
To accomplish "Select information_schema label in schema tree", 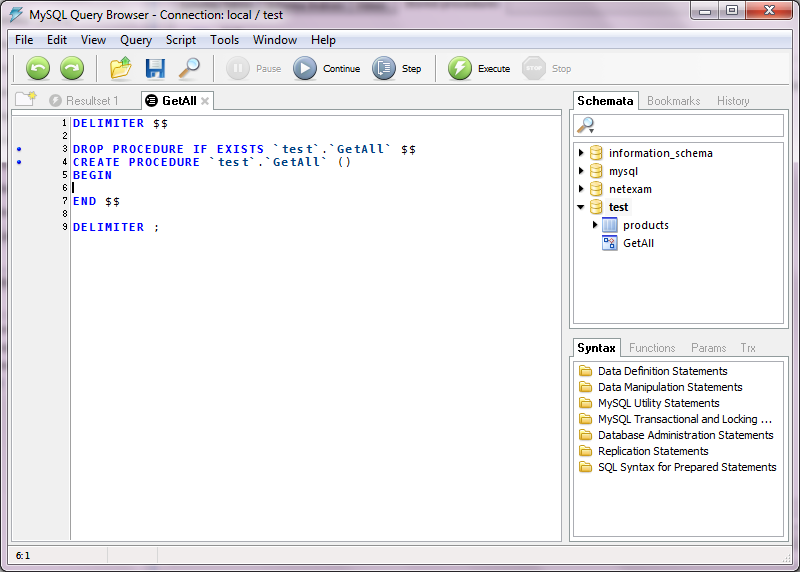I will 661,153.
